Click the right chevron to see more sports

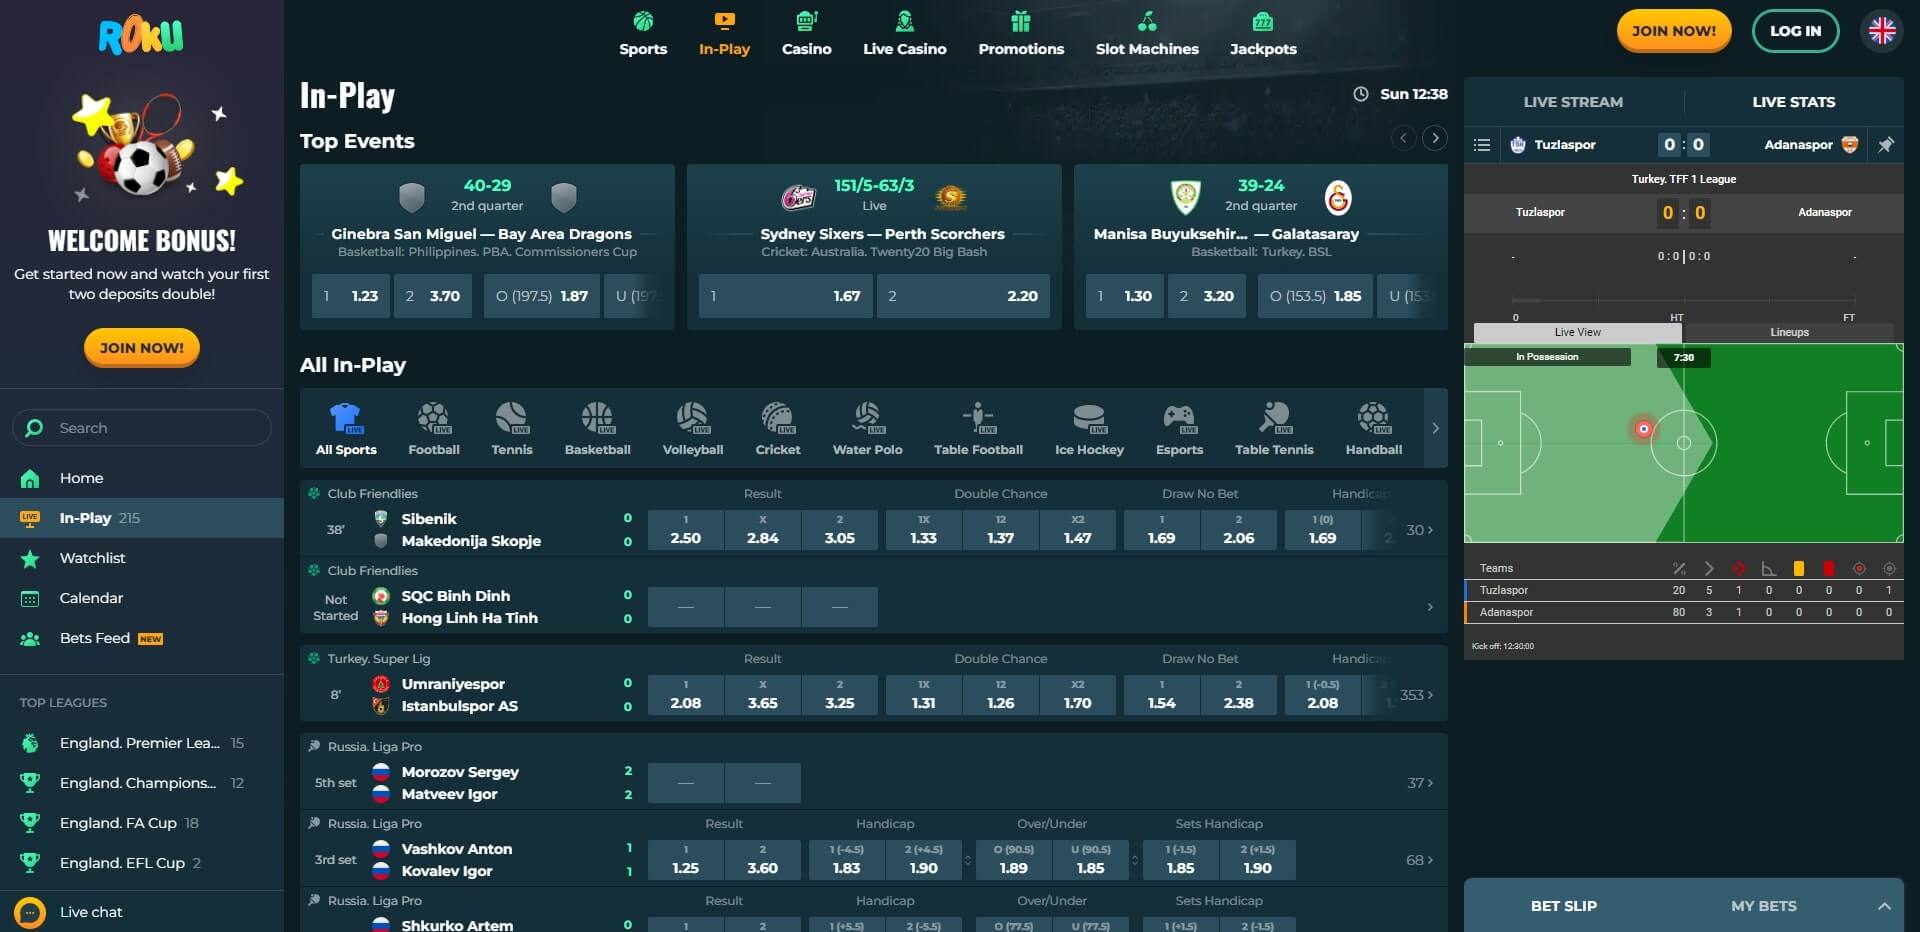pyautogui.click(x=1436, y=427)
